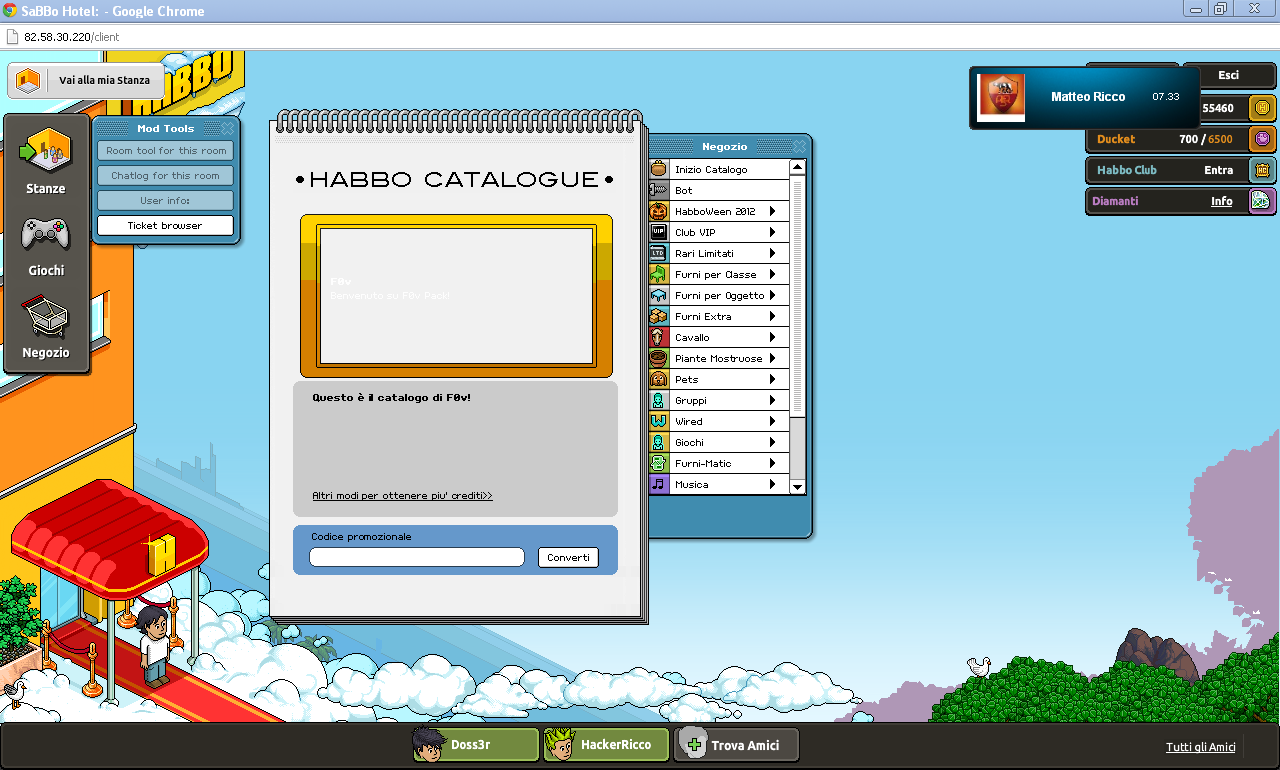The width and height of the screenshot is (1280, 770).
Task: Click the Habbo Club Entra link
Action: 1218,170
